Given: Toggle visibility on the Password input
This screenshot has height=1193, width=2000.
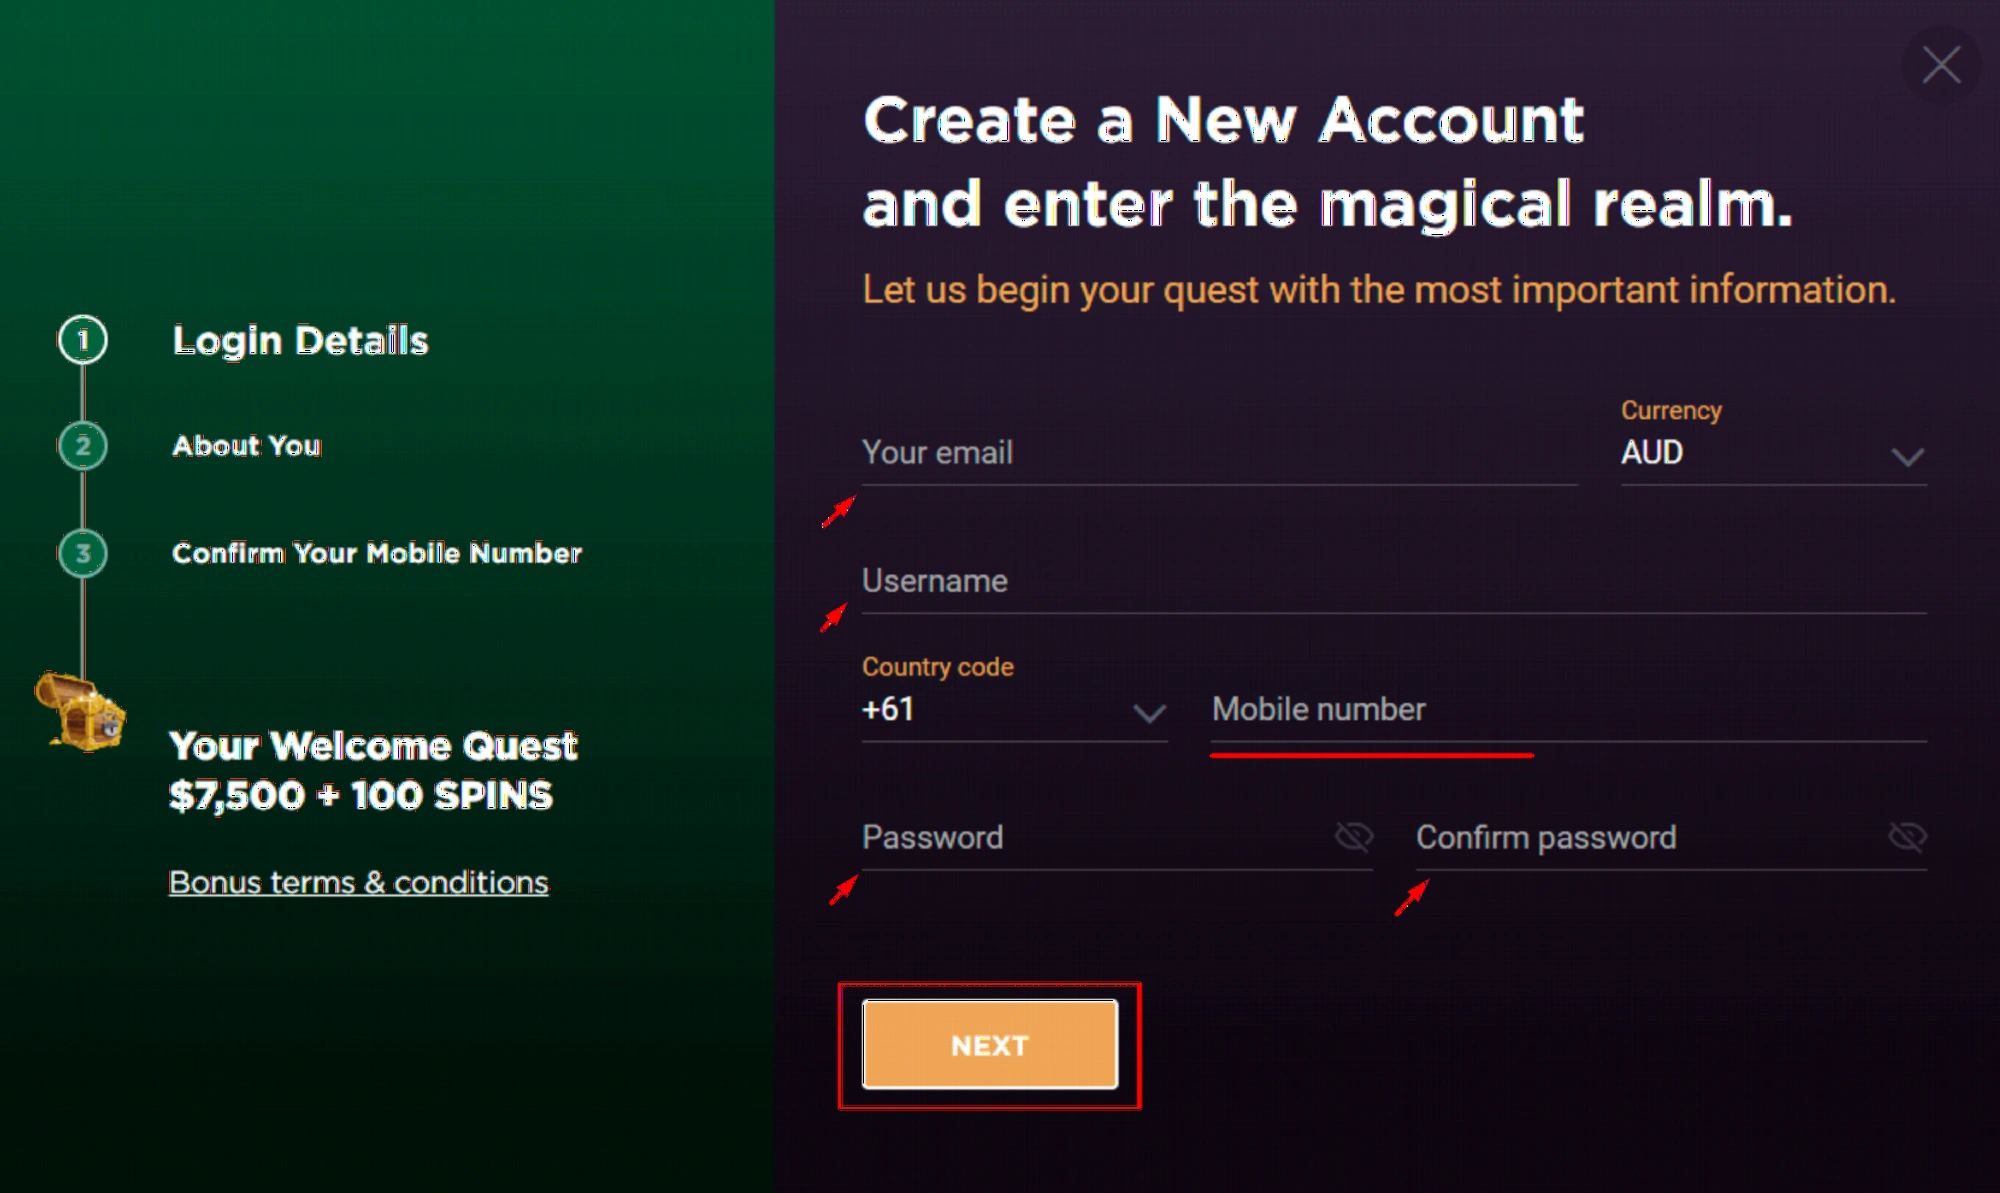Looking at the screenshot, I should coord(1355,837).
